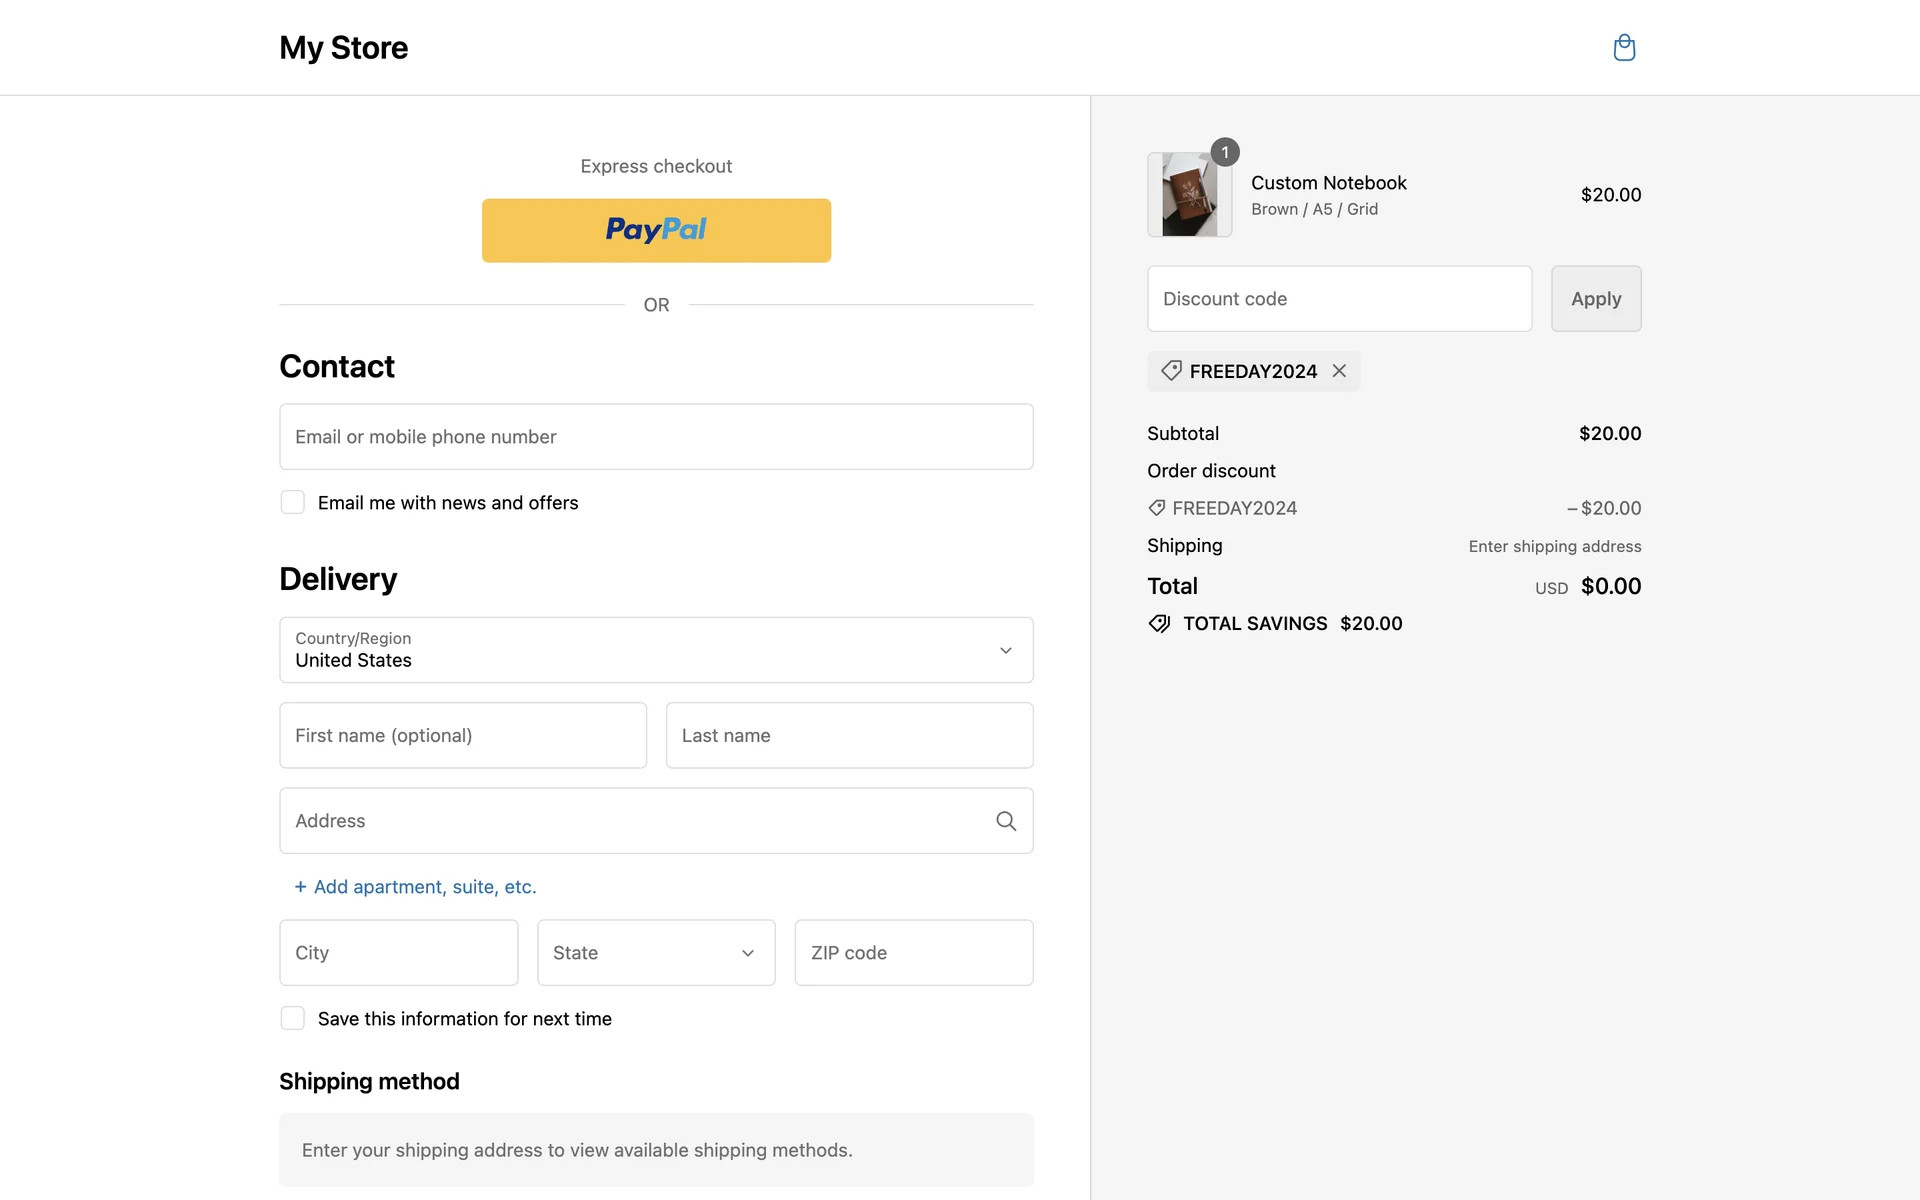Viewport: 1920px width, 1200px height.
Task: Click Add apartment, suite, etc. link
Action: click(x=425, y=887)
